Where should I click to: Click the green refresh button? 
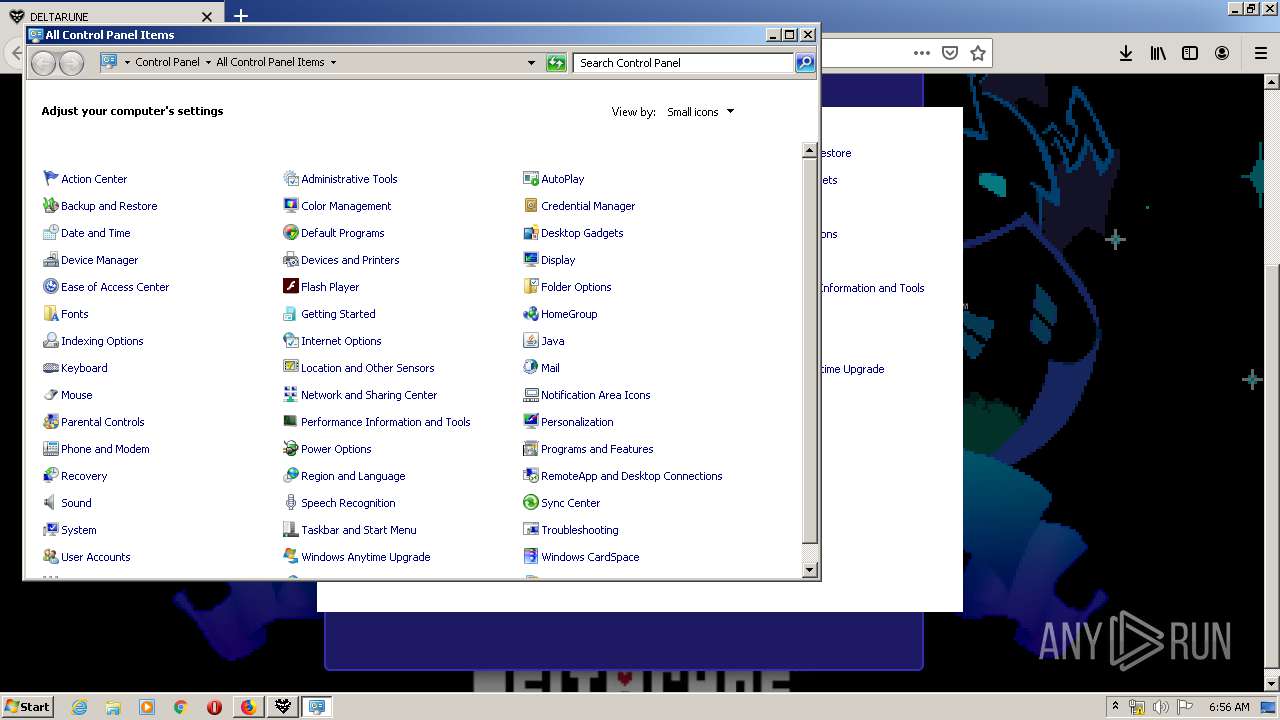556,63
